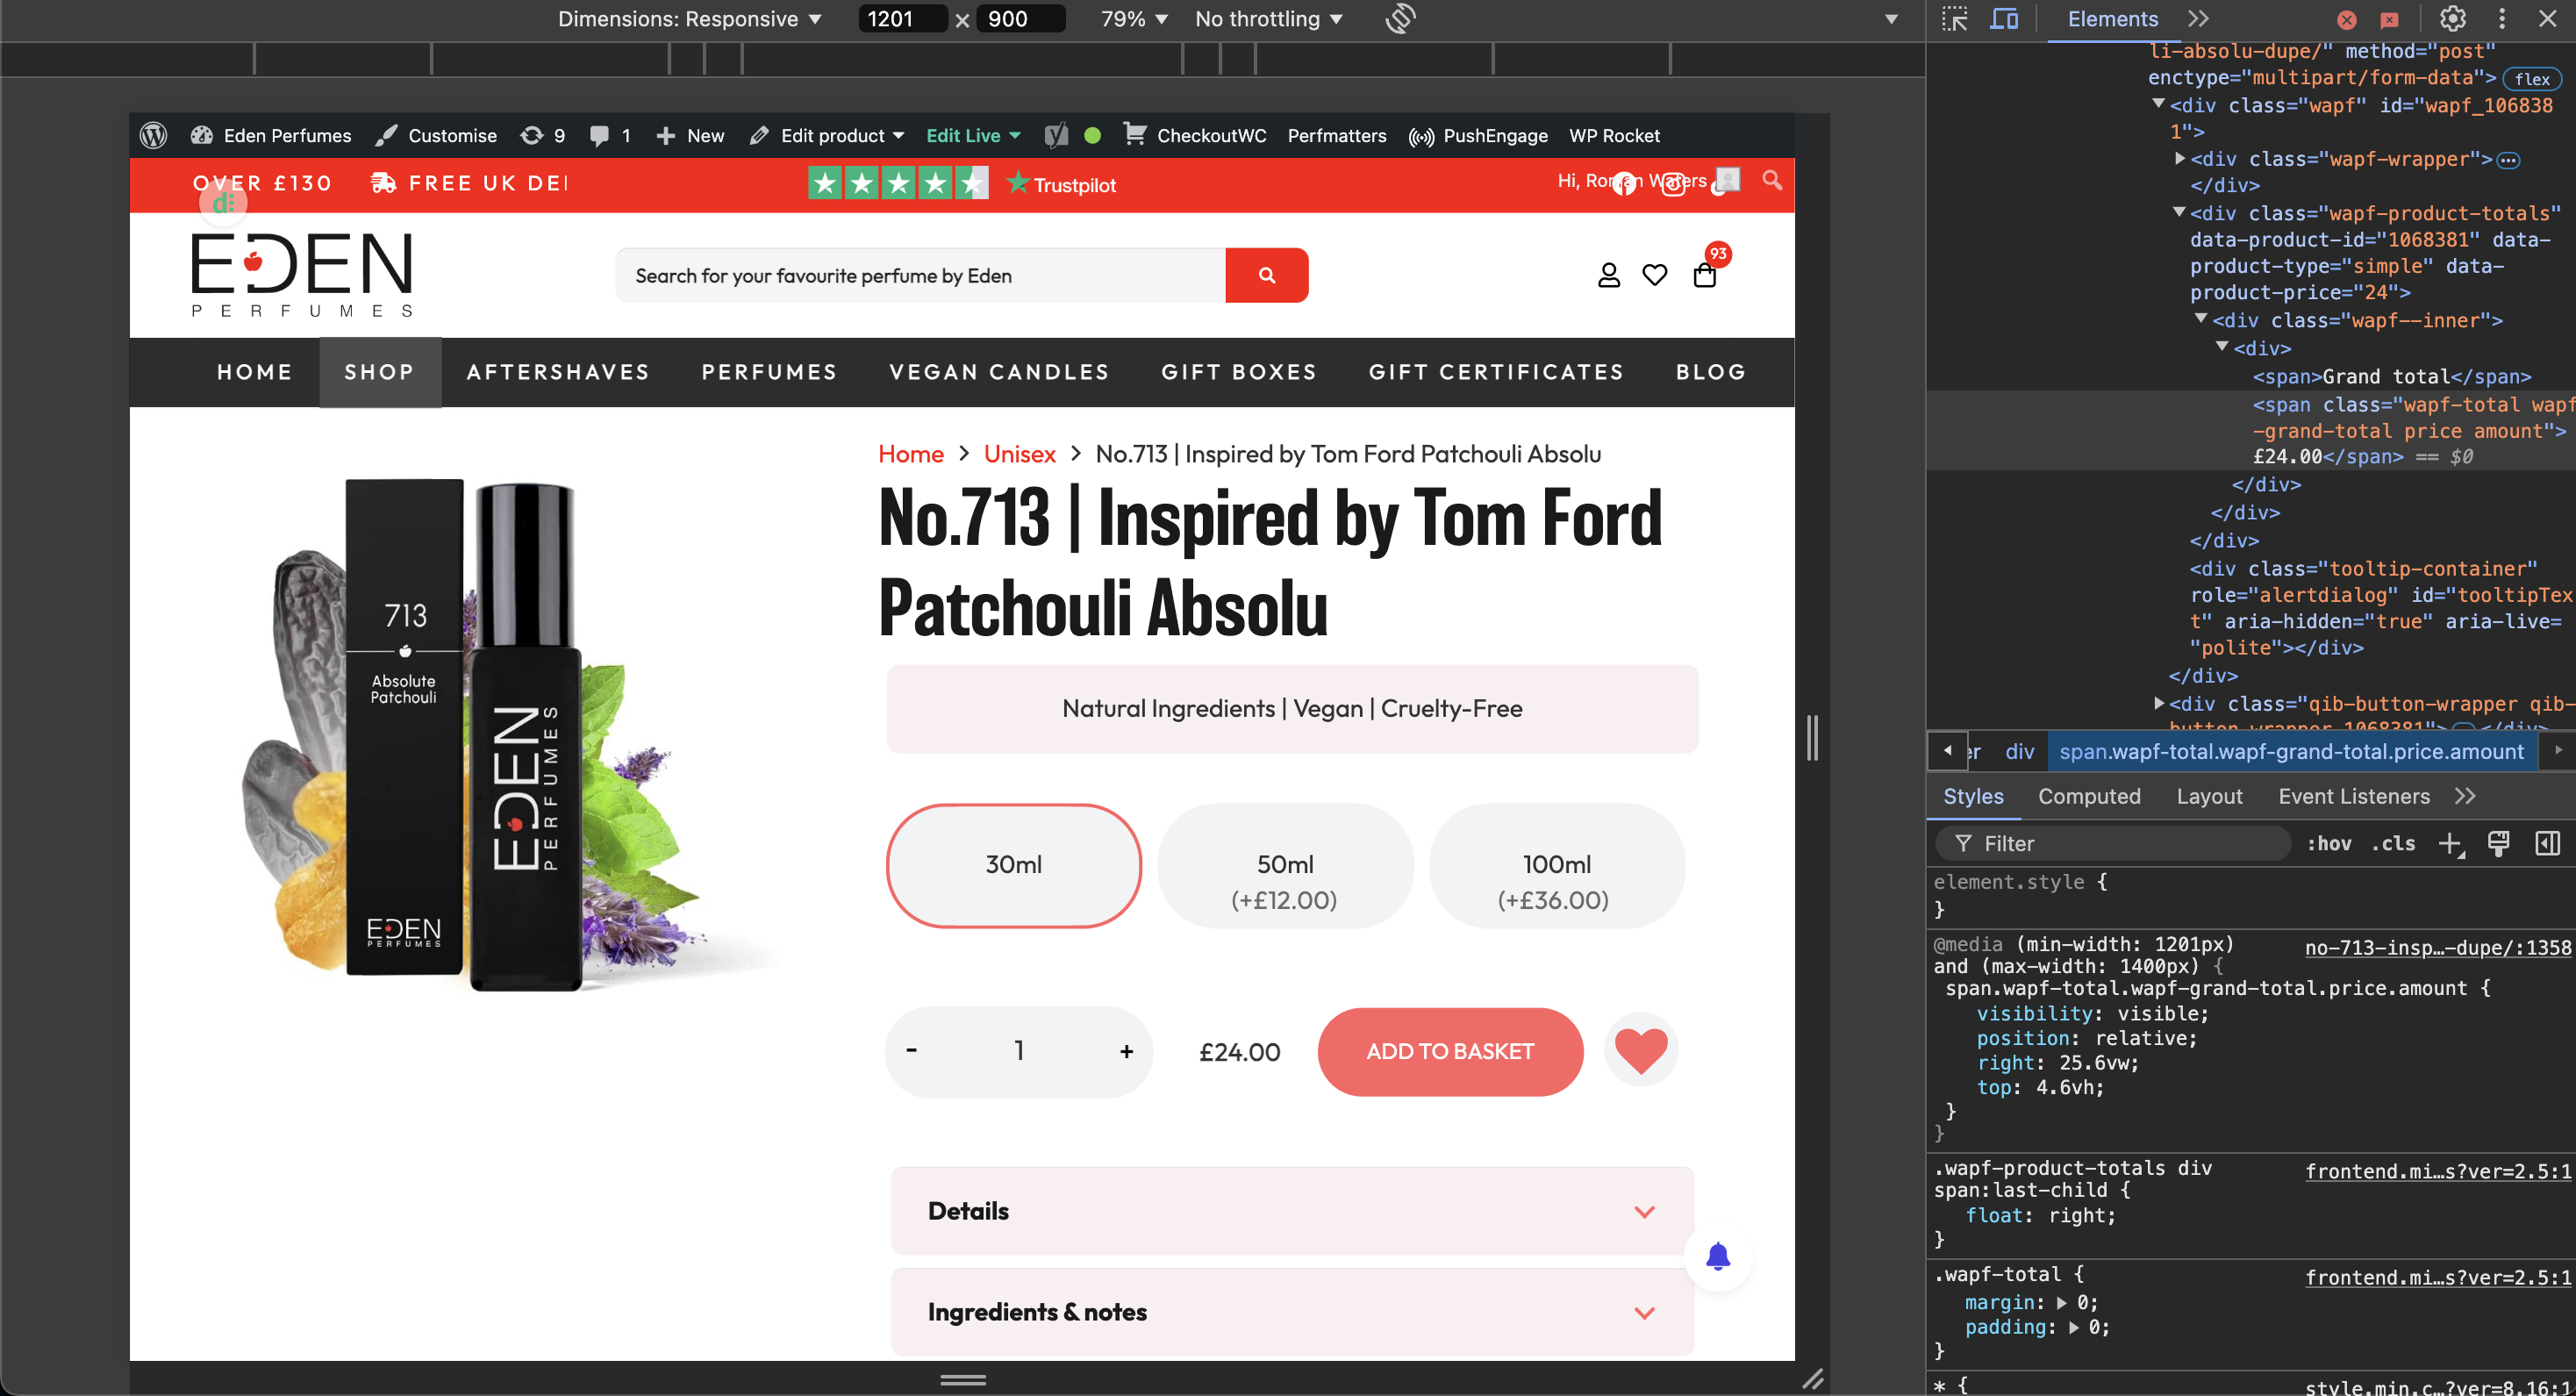Image resolution: width=2576 pixels, height=1396 pixels.
Task: Click updates icon showing 9
Action: pyautogui.click(x=543, y=135)
